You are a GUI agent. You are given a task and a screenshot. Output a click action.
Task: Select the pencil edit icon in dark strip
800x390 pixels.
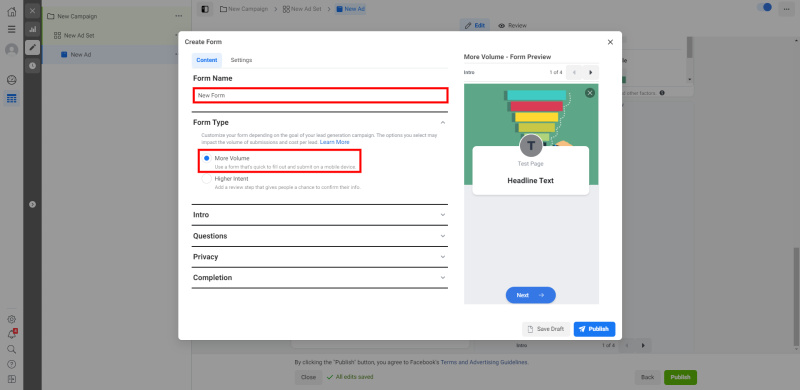point(33,47)
